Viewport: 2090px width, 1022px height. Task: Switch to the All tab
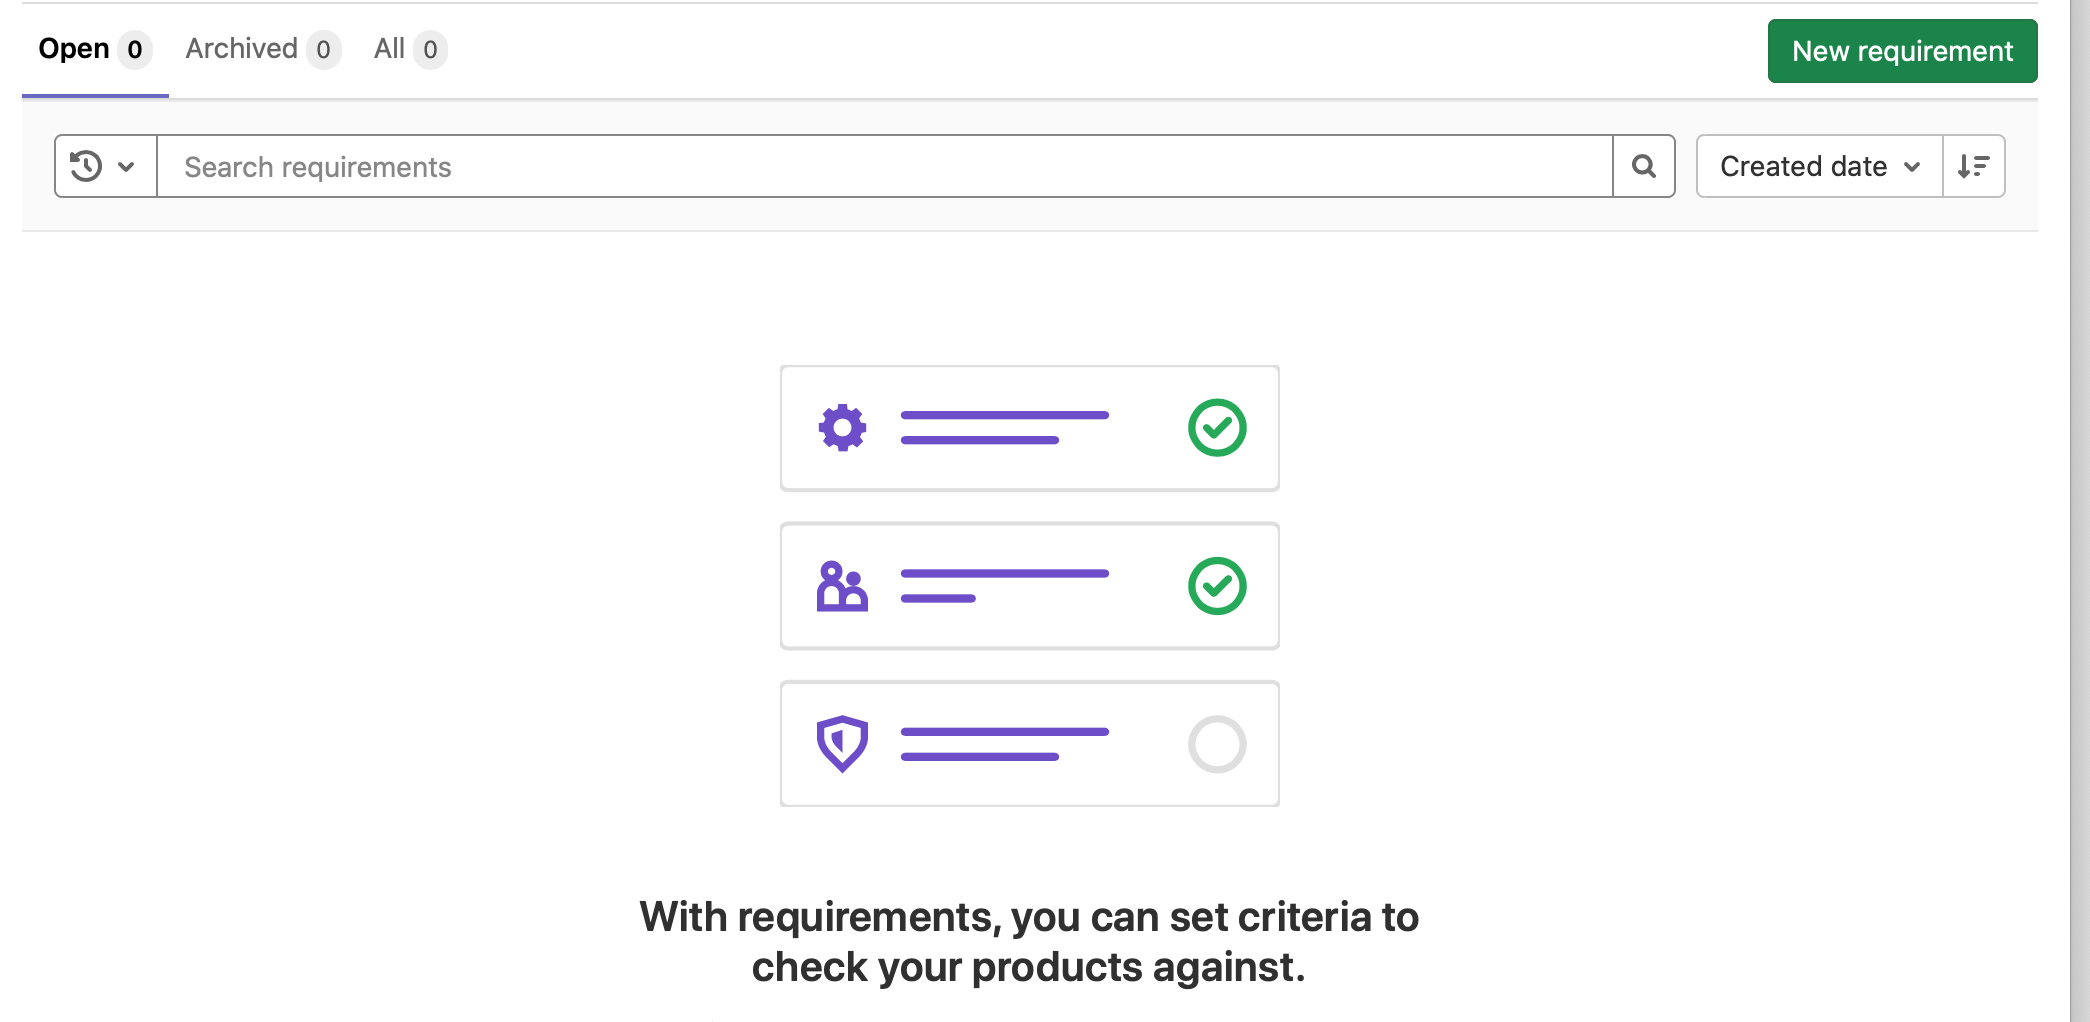(x=389, y=49)
